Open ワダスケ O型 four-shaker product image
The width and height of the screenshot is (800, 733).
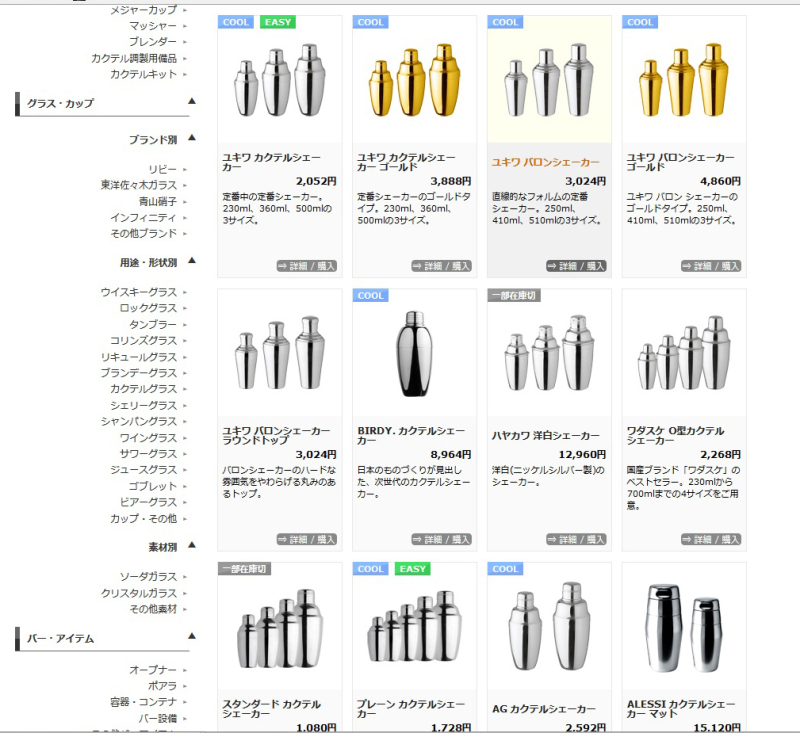684,353
